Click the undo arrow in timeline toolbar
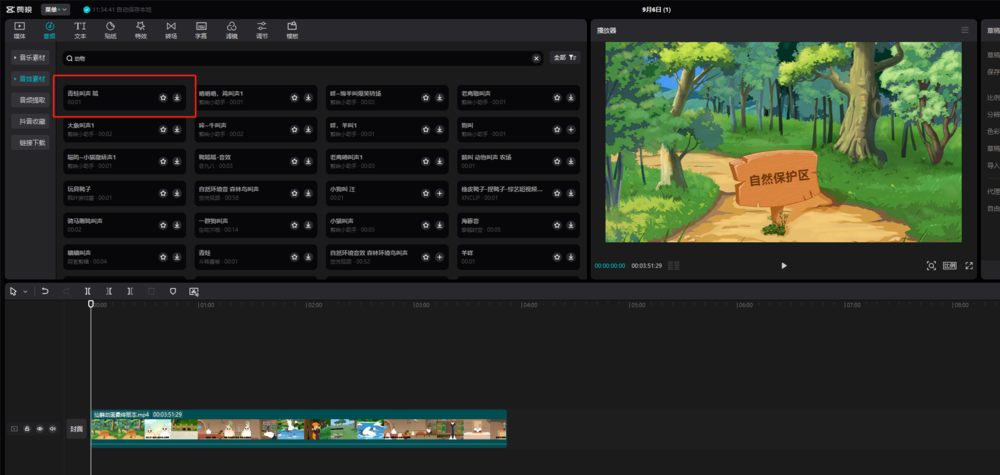 click(45, 291)
